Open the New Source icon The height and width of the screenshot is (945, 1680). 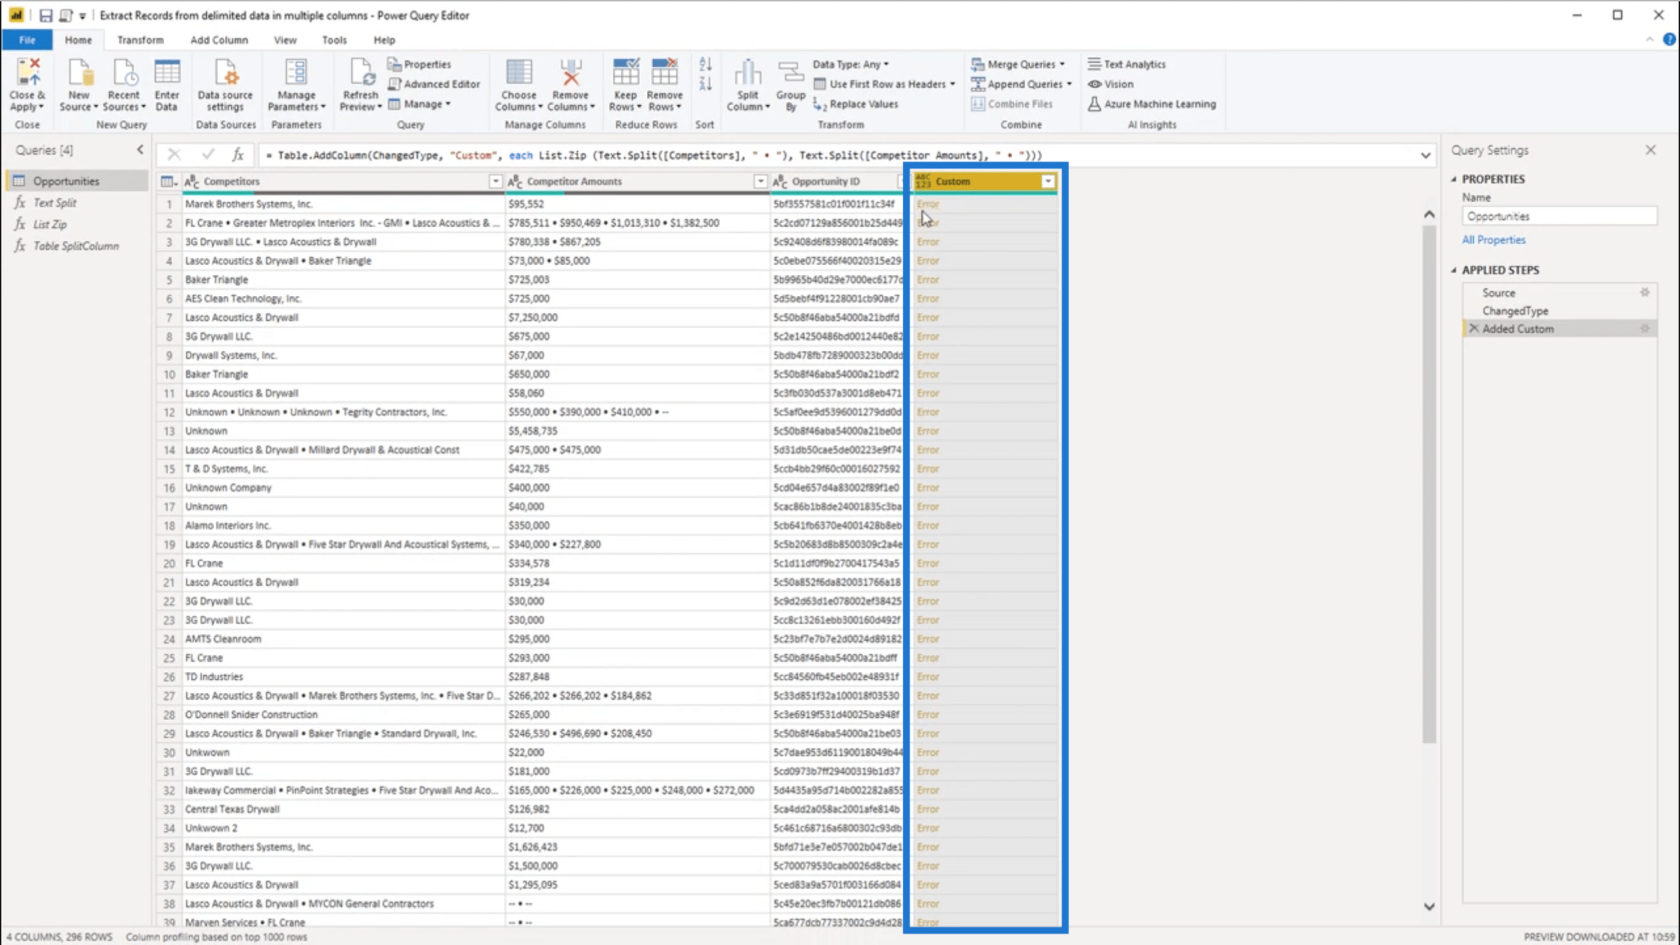pyautogui.click(x=78, y=72)
